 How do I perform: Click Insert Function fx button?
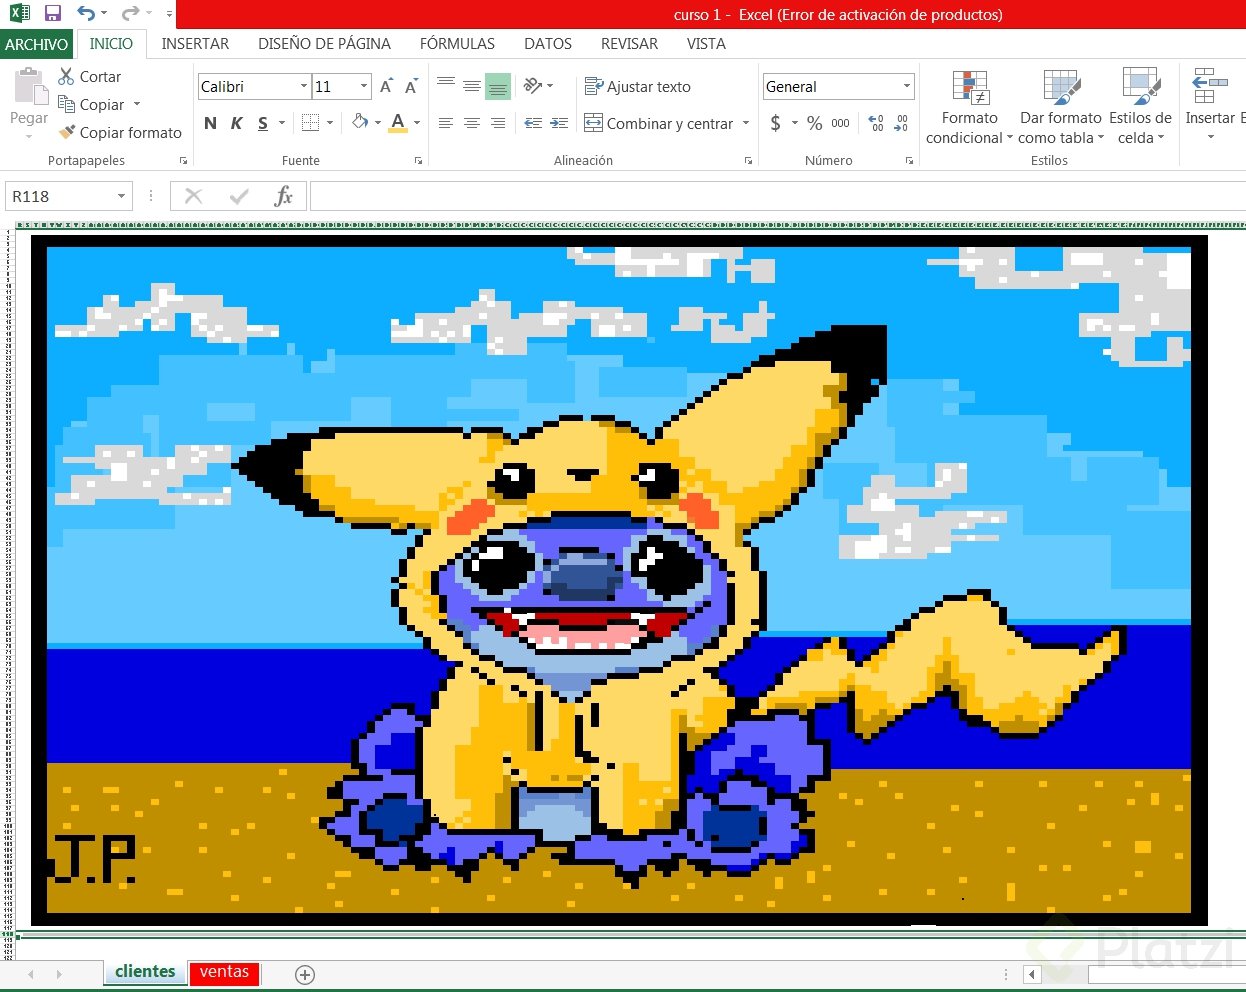pos(283,196)
